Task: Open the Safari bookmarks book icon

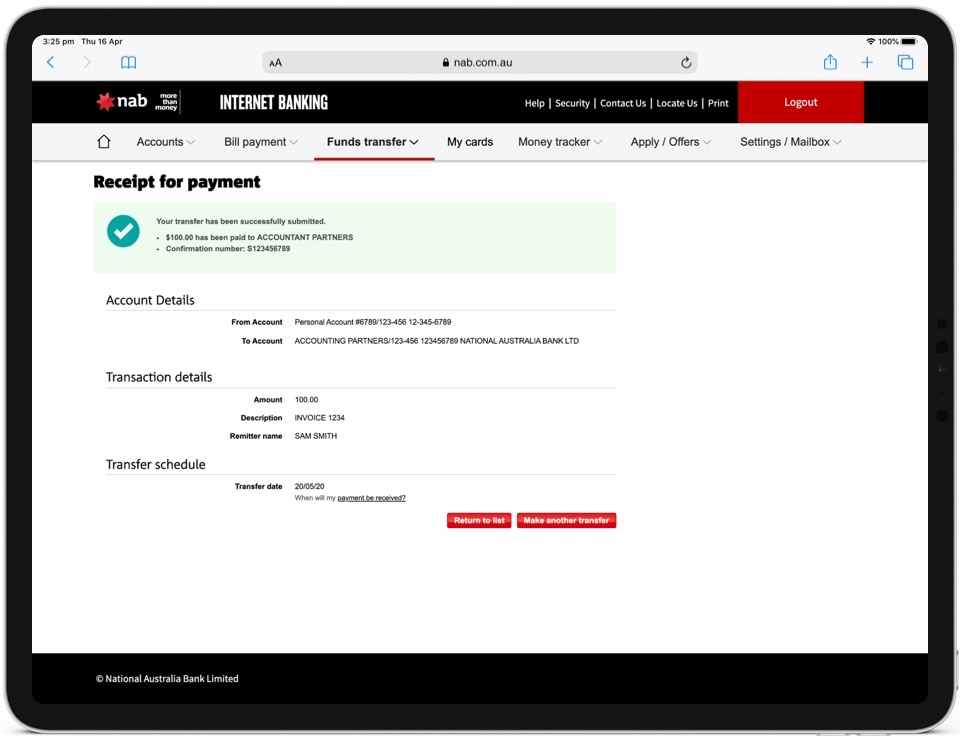Action: coord(128,62)
